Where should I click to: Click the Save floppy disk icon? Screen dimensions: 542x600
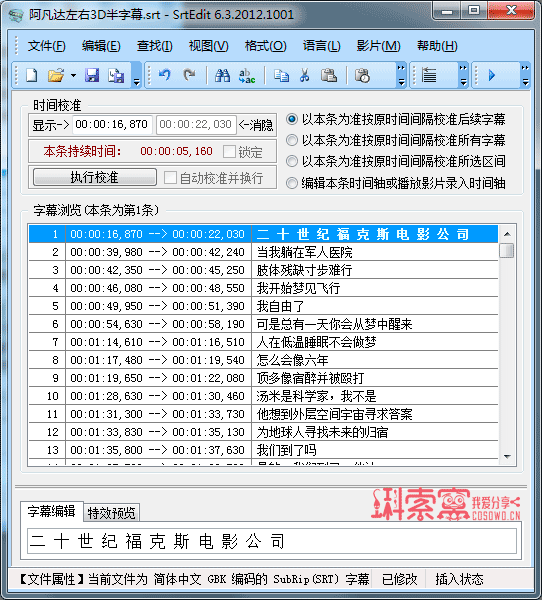click(x=92, y=75)
